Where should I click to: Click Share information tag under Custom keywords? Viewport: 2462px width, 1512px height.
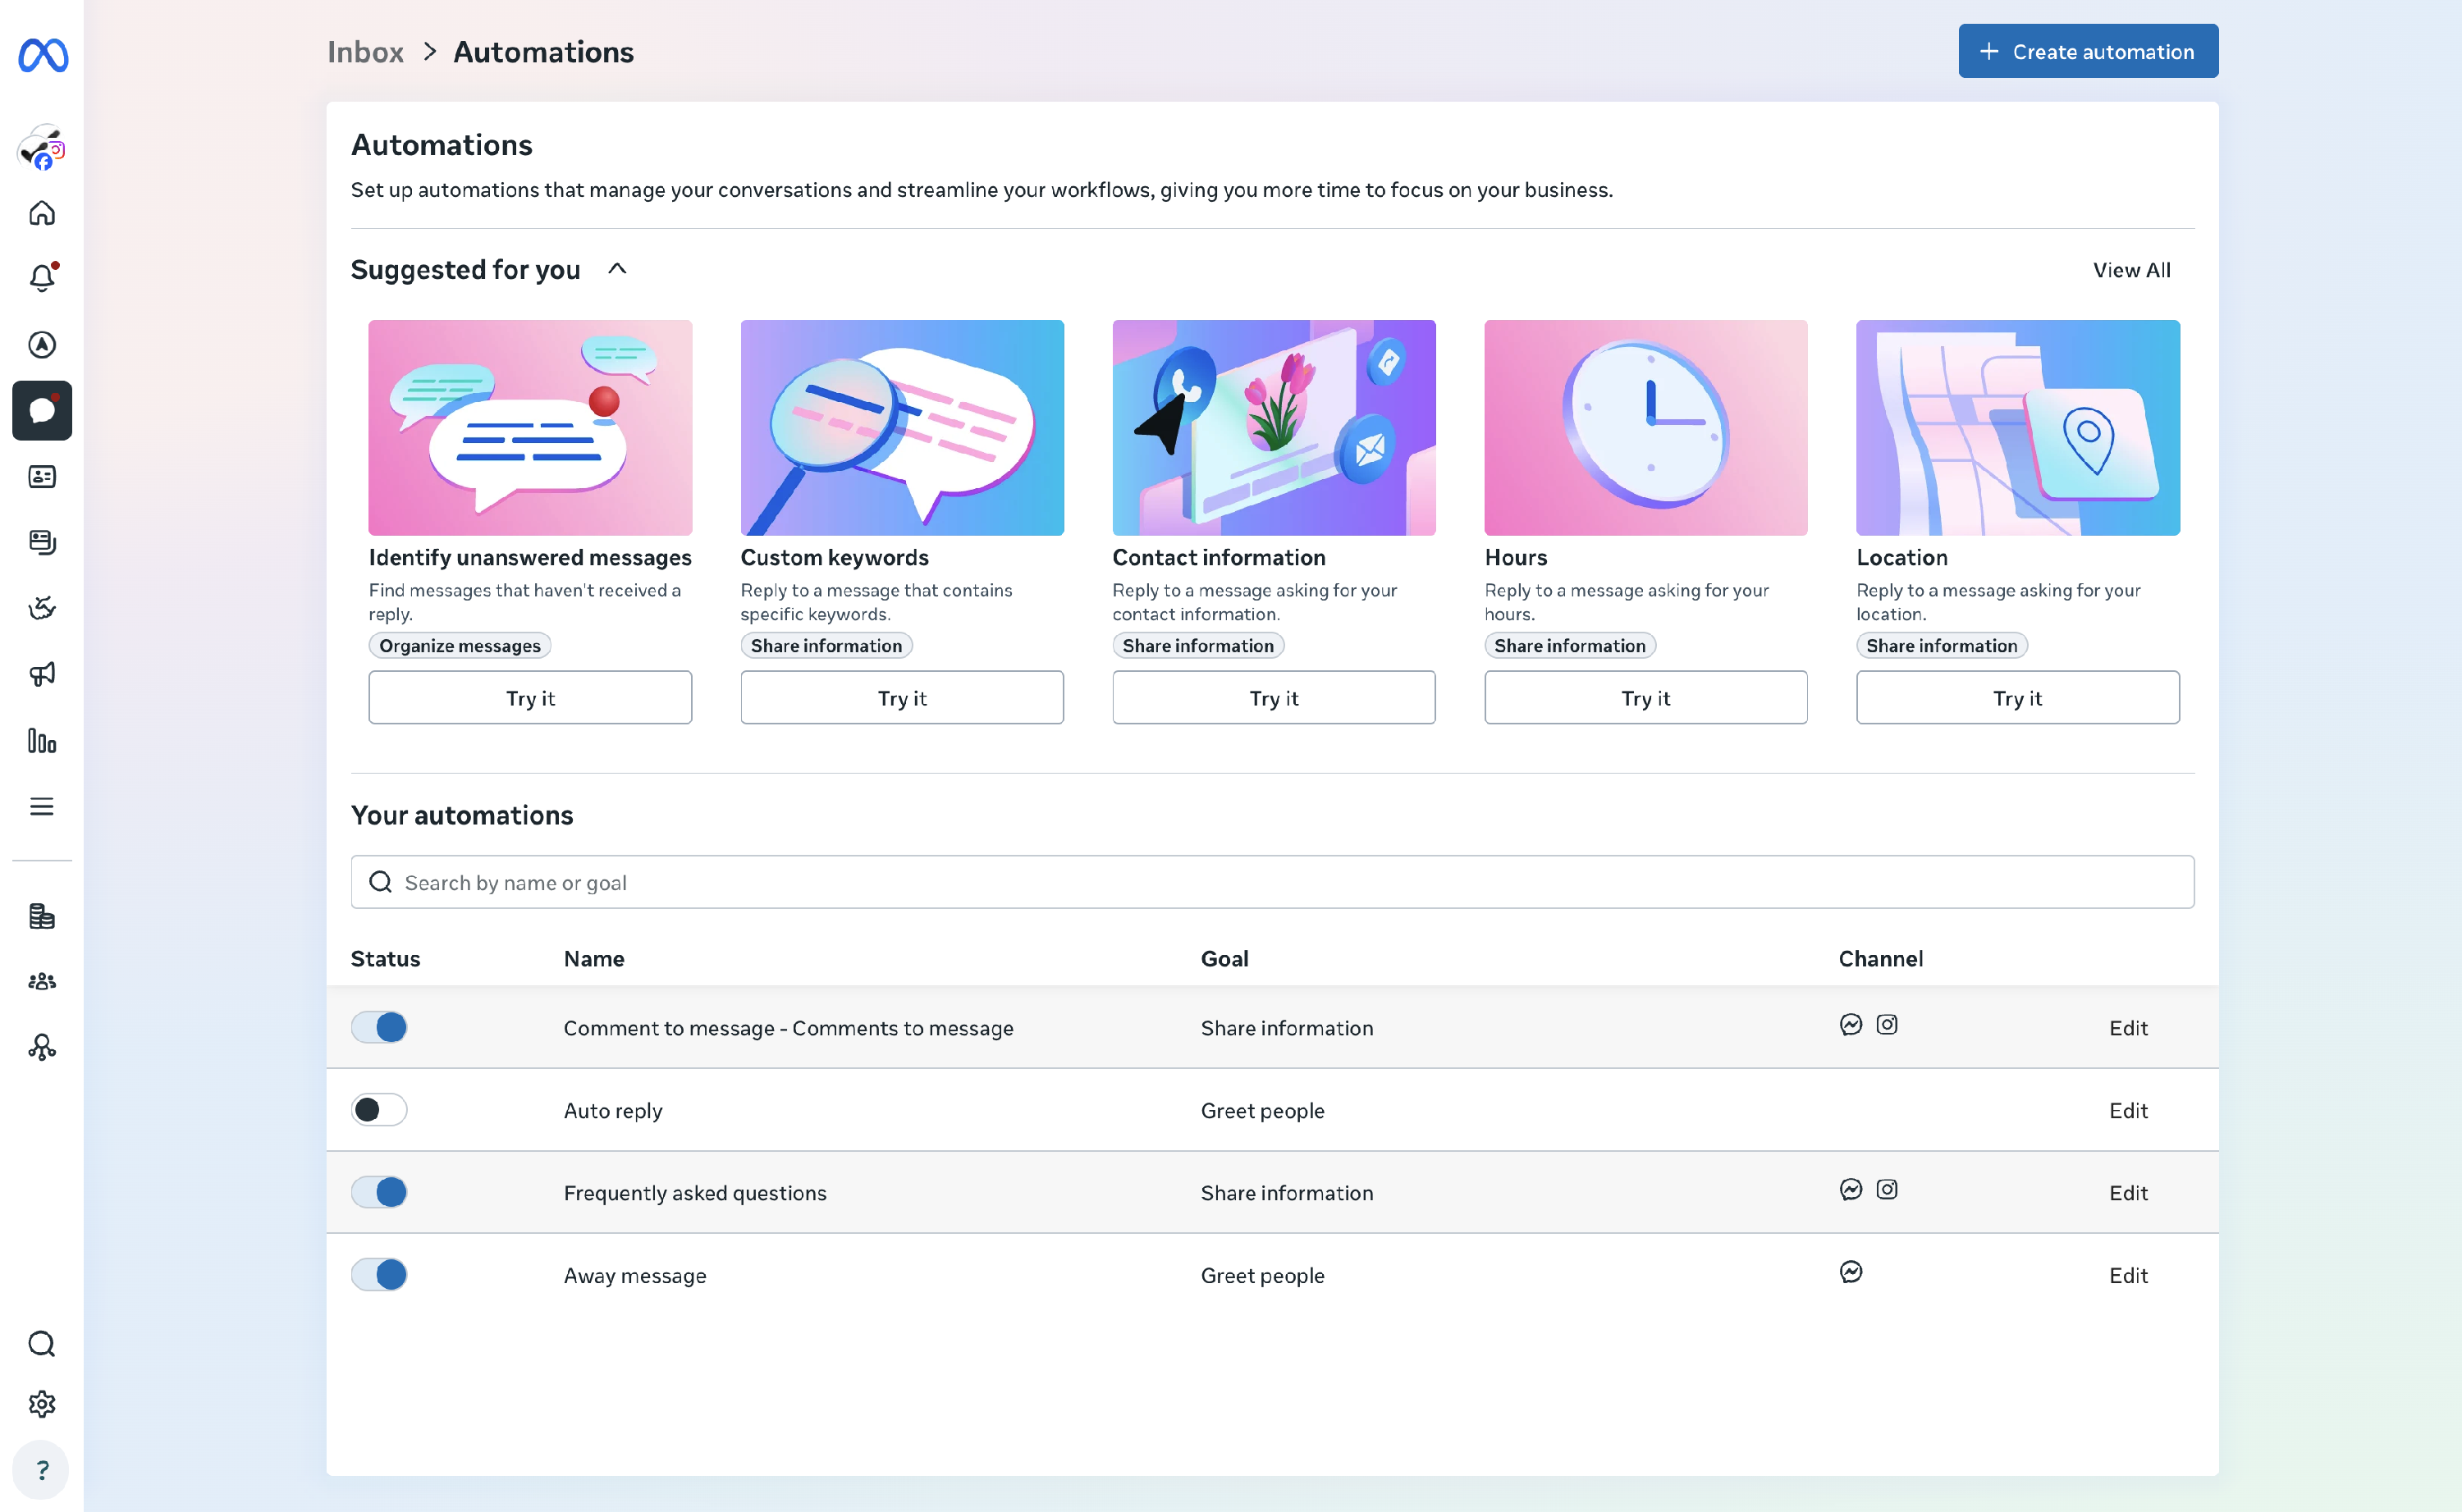click(826, 646)
